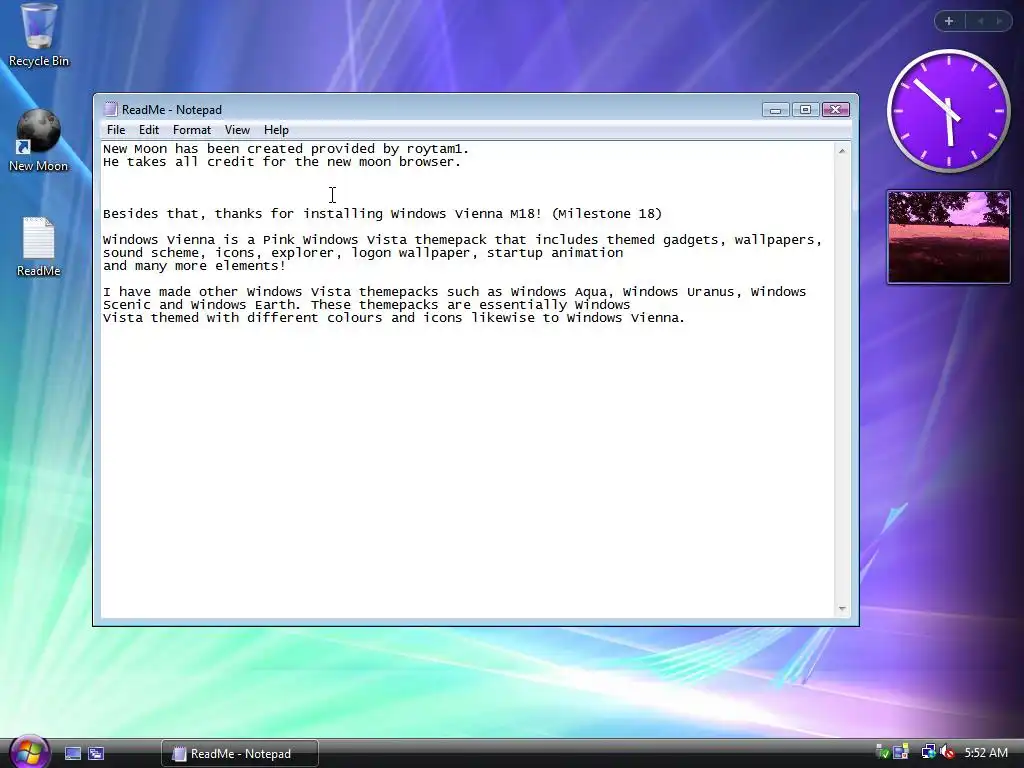Screen dimensions: 1024x768
Task: Click the Switch Between Windows quick launch icon
Action: (96, 754)
